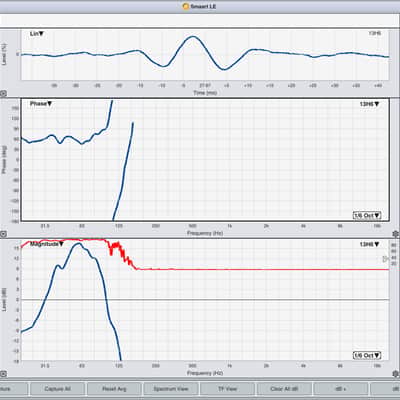400x400 pixels.
Task: Click the Smaart LE title icon
Action: pyautogui.click(x=186, y=6)
